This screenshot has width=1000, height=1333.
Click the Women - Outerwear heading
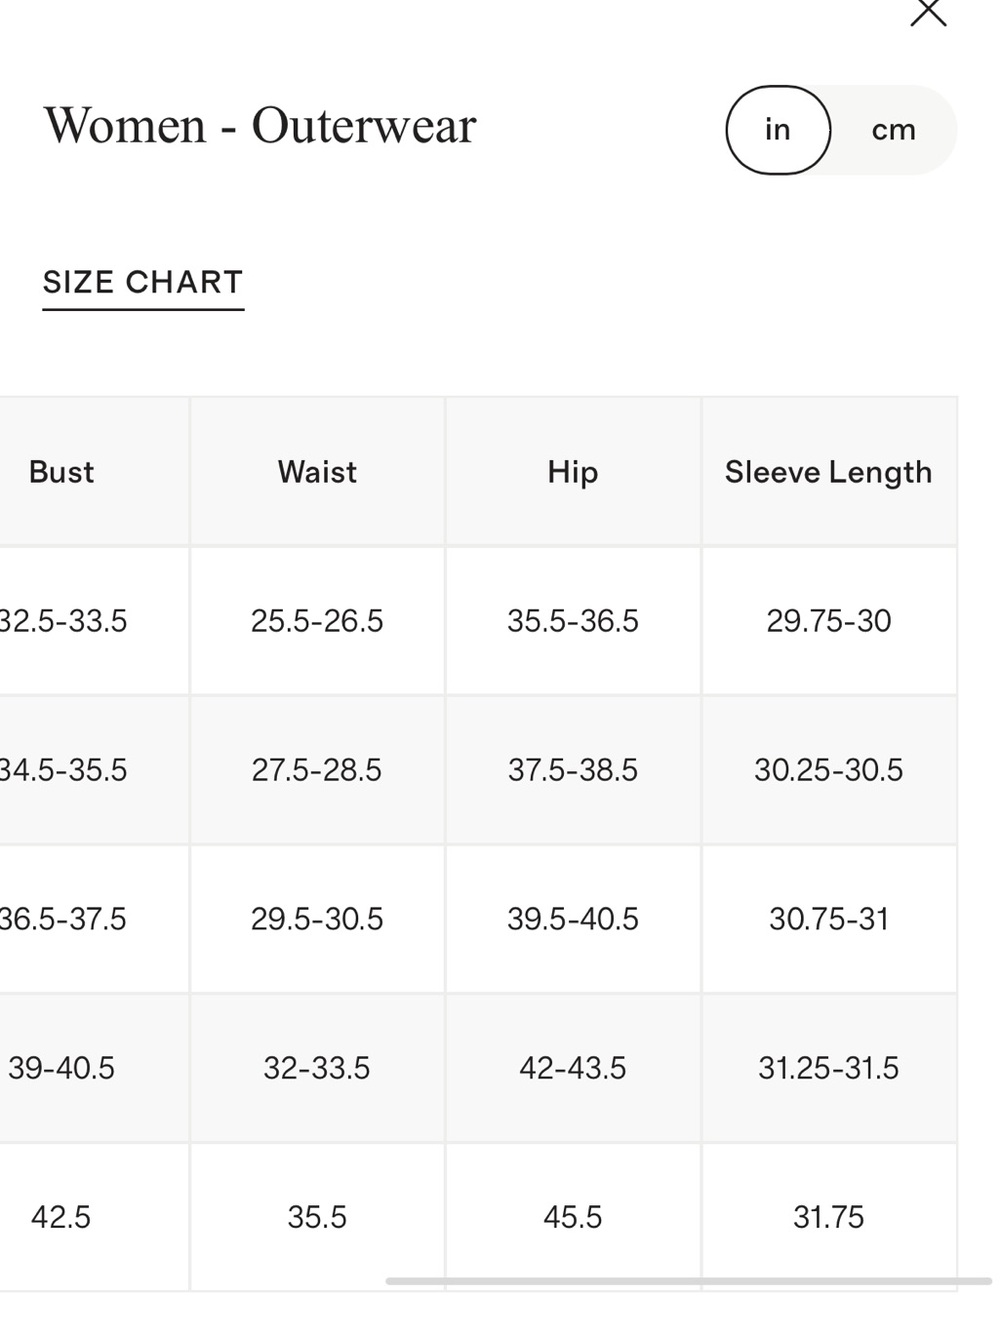tap(260, 126)
